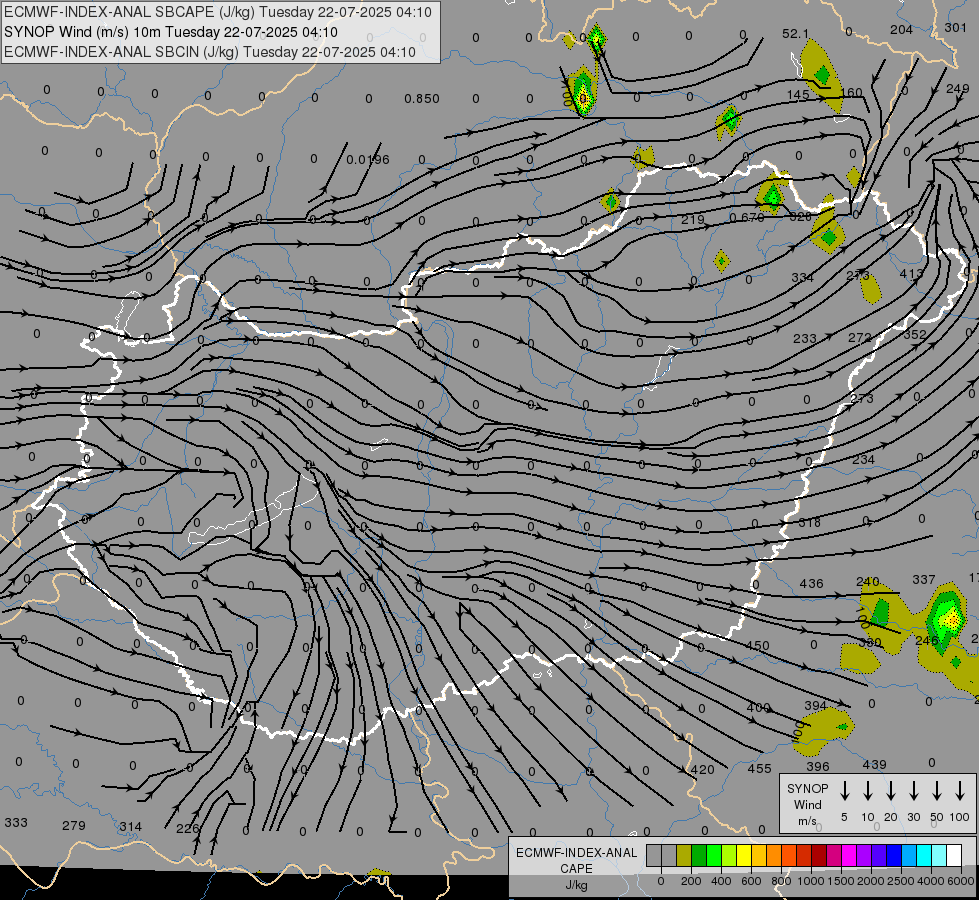Click the 439 value on the map
Image resolution: width=979 pixels, height=900 pixels.
click(875, 765)
